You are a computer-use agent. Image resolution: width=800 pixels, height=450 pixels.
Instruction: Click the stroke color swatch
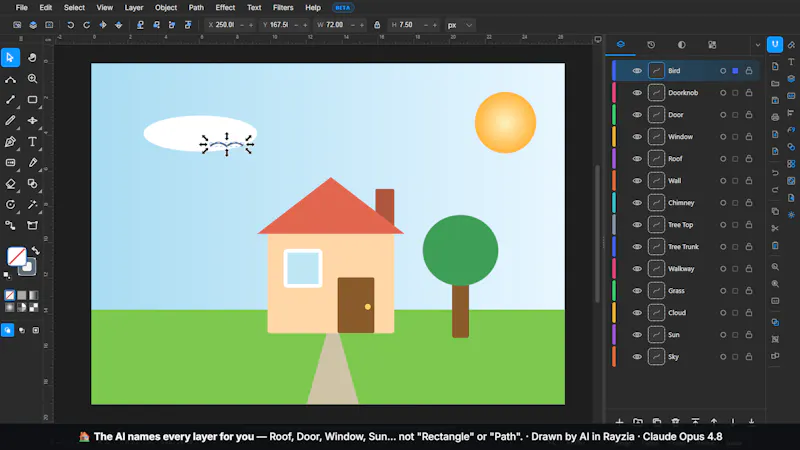click(28, 267)
